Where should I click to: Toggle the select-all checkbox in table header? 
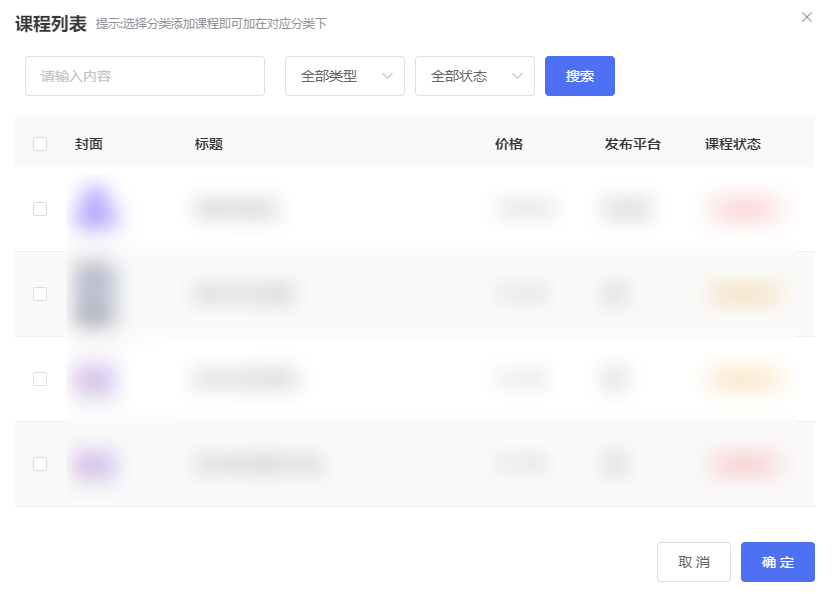coord(40,144)
